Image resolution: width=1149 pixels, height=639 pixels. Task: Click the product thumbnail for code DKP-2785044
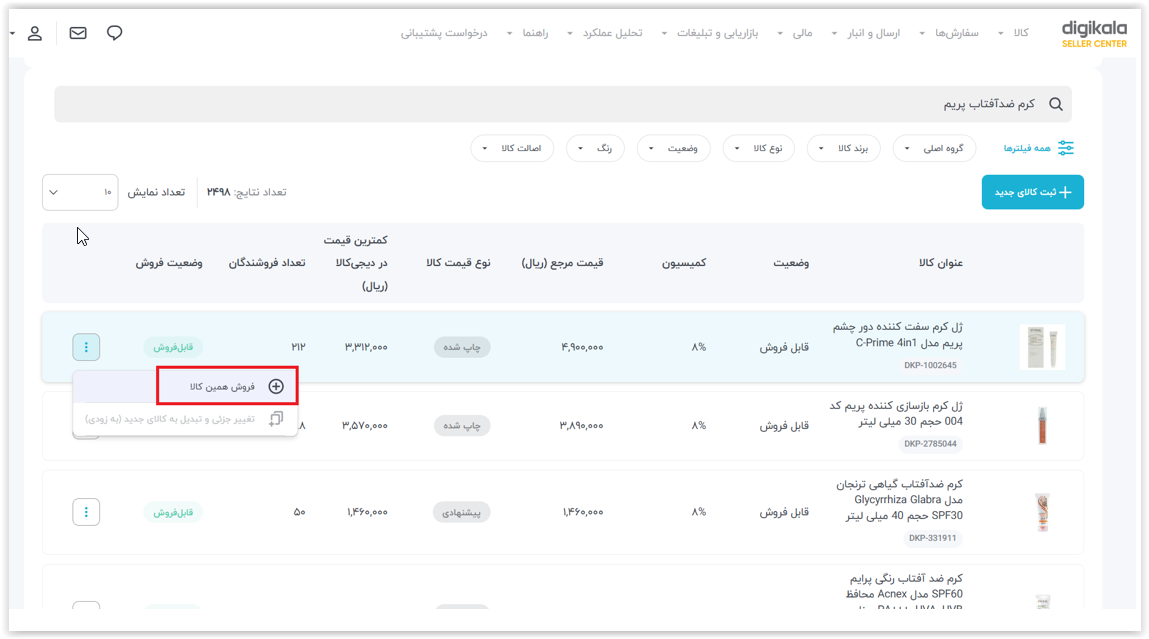pyautogui.click(x=1042, y=426)
